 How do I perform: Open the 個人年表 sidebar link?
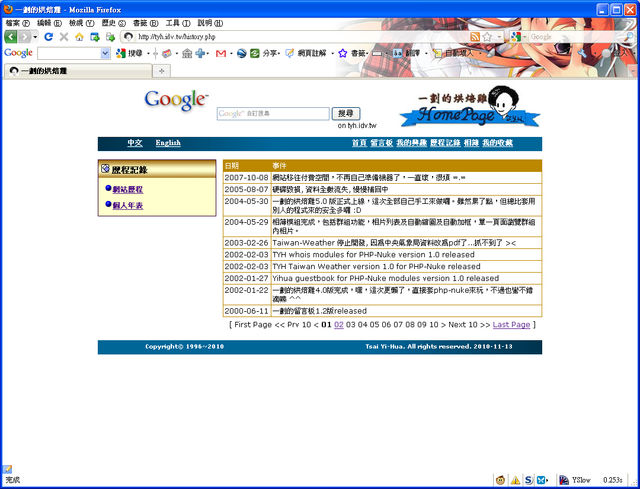[127, 206]
